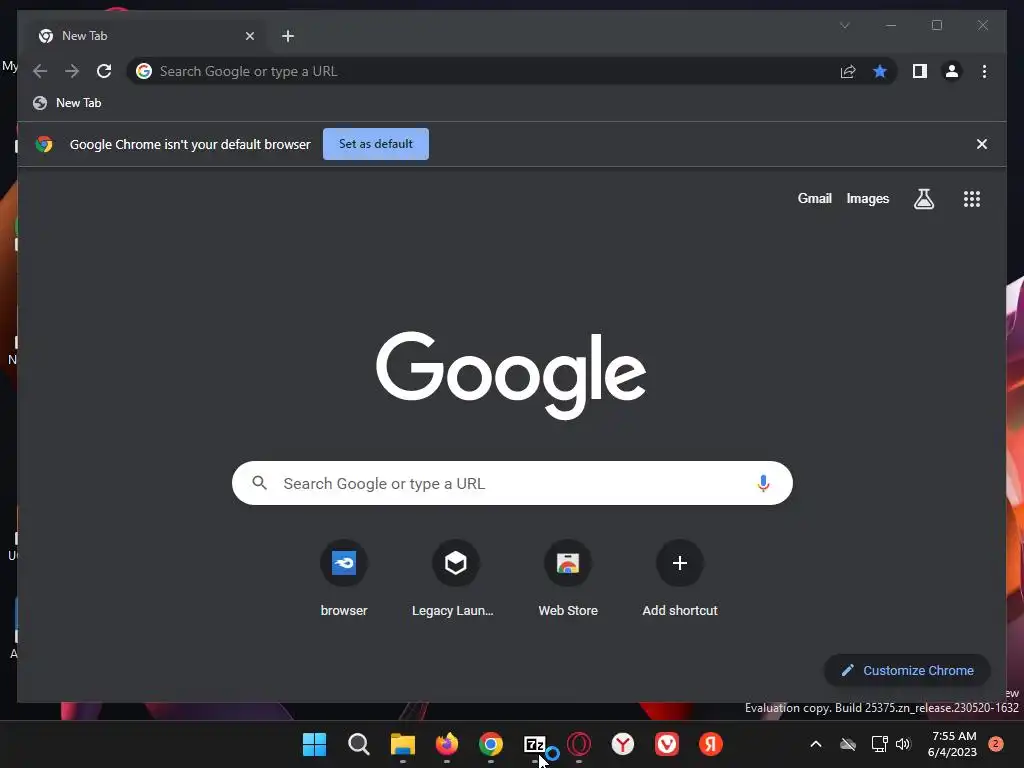Open Yandex red Я taskbar icon
Image resolution: width=1024 pixels, height=768 pixels.
pyautogui.click(x=711, y=744)
